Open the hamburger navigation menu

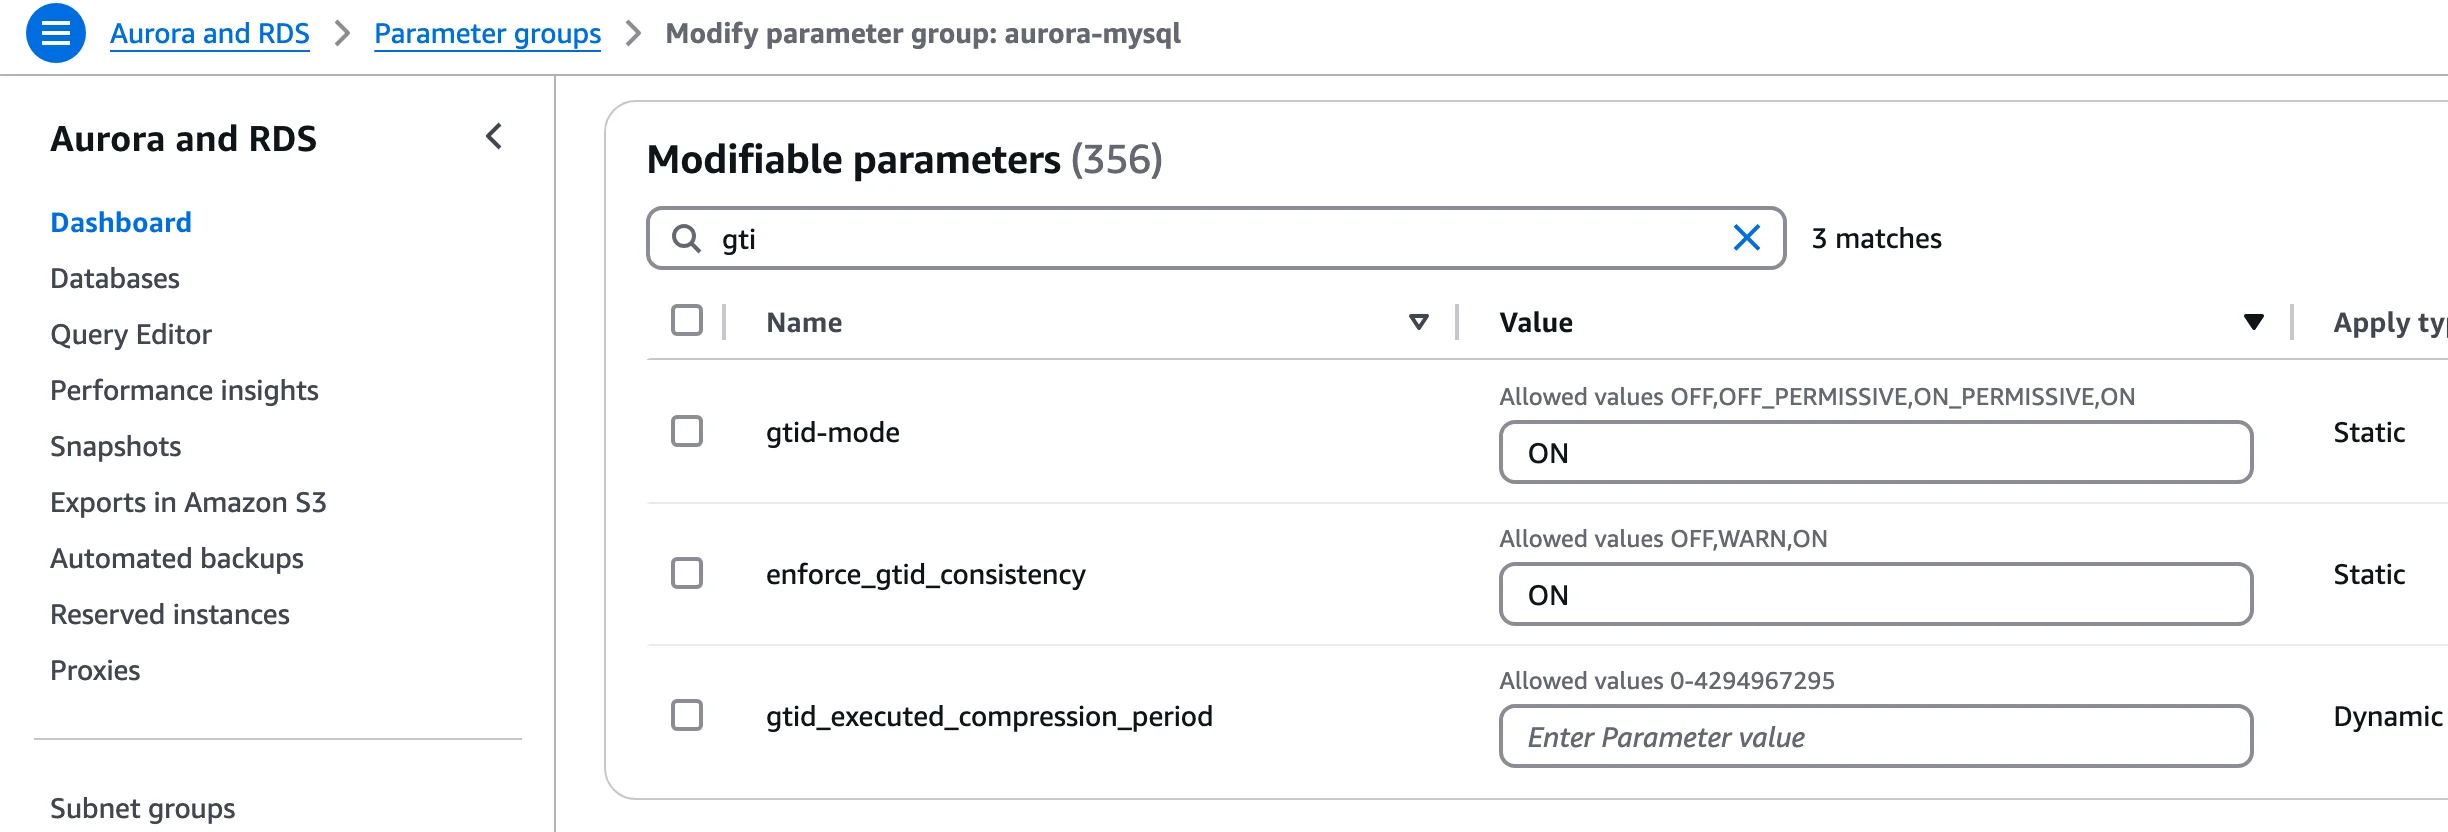click(x=55, y=33)
